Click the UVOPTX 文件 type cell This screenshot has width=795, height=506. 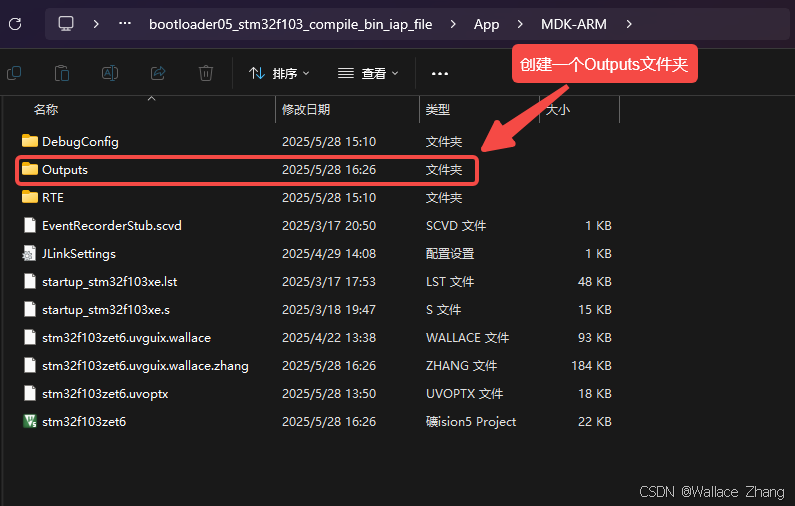pyautogui.click(x=464, y=393)
